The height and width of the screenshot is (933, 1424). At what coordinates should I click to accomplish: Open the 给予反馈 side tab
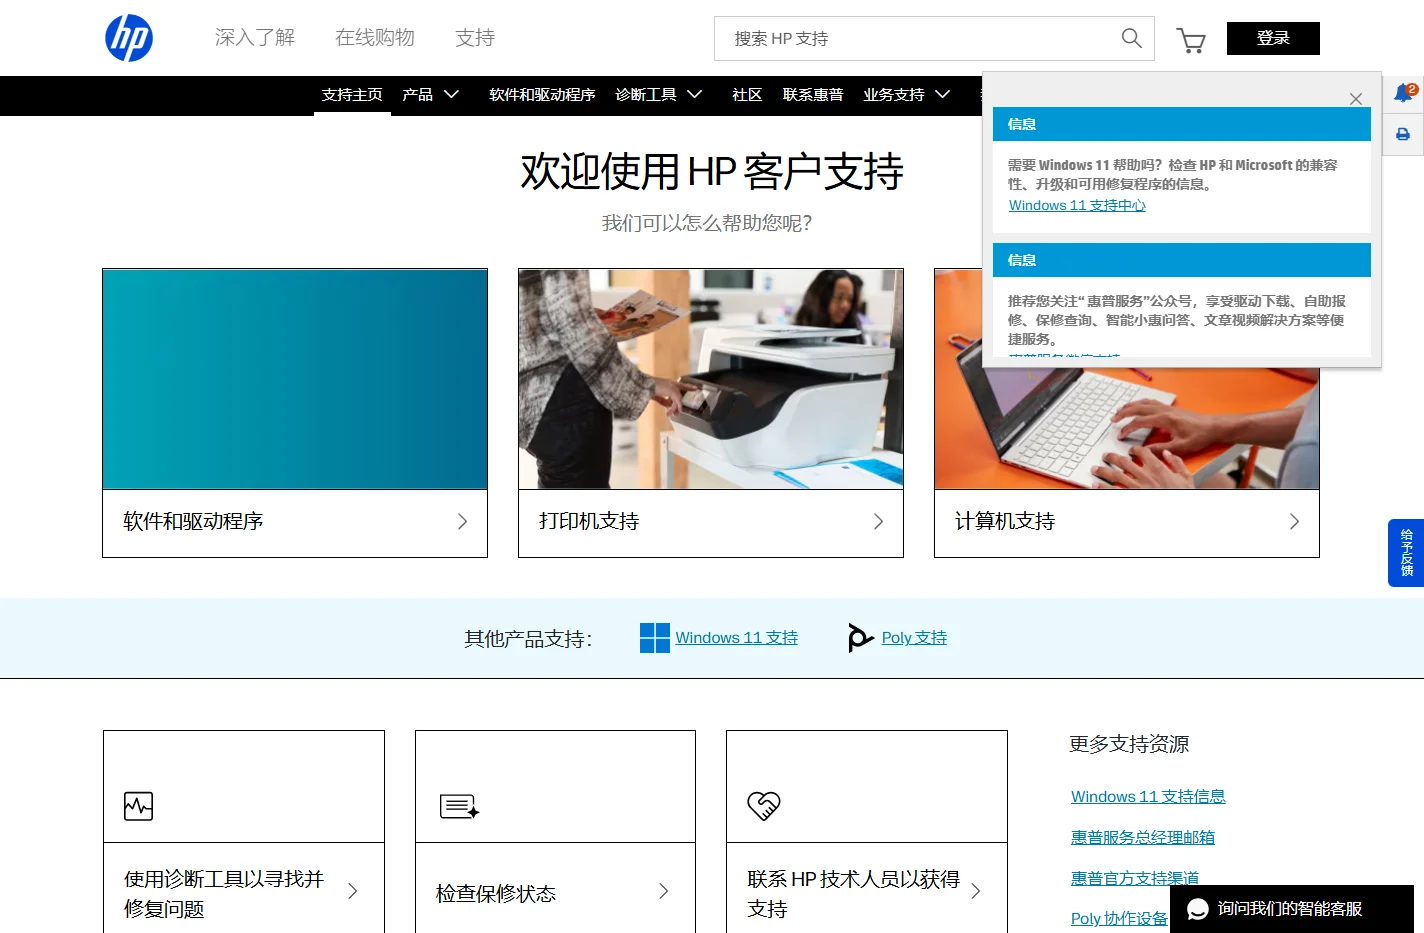click(1406, 552)
